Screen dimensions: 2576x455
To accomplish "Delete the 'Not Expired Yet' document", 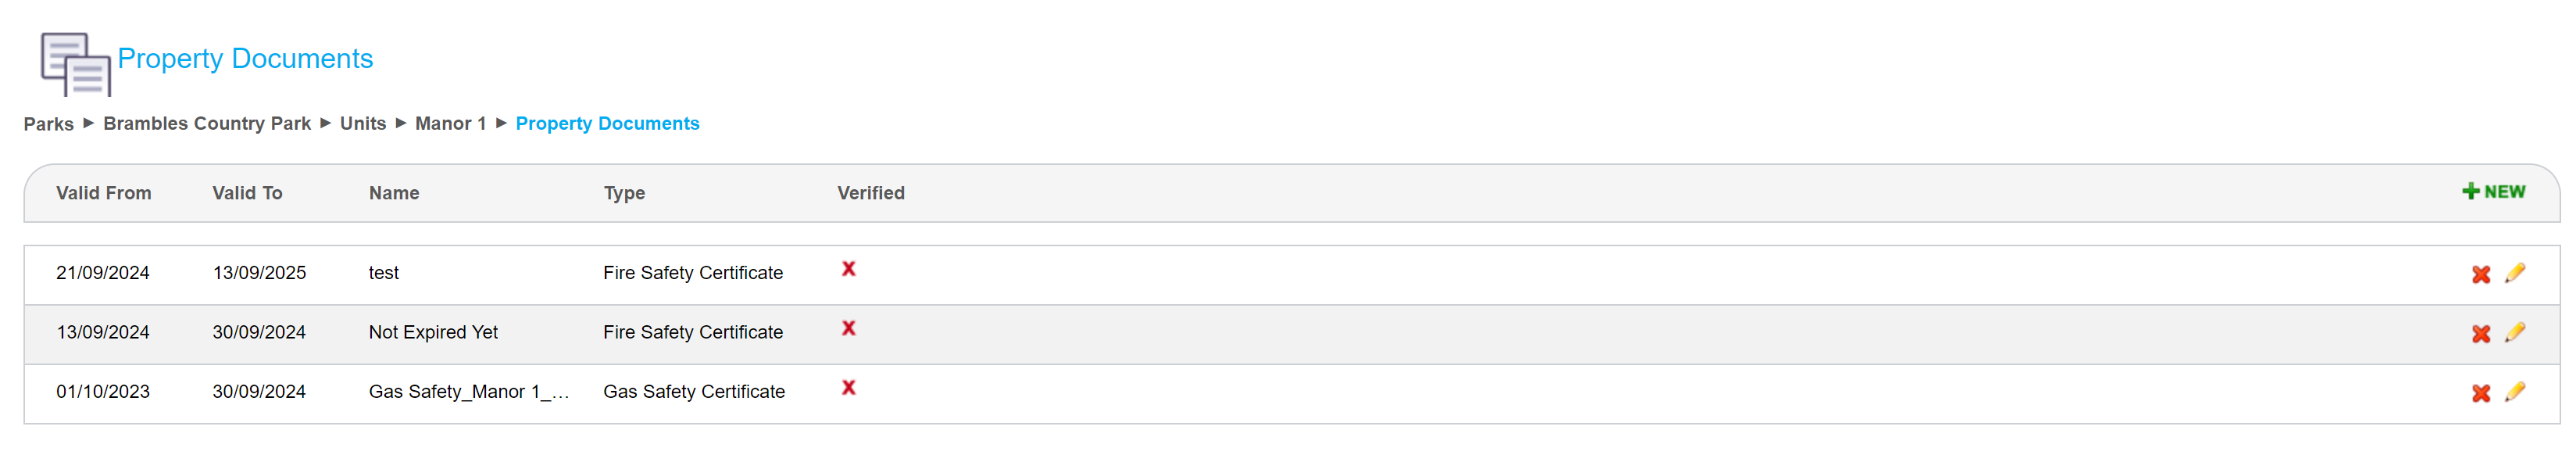I will pos(2480,333).
